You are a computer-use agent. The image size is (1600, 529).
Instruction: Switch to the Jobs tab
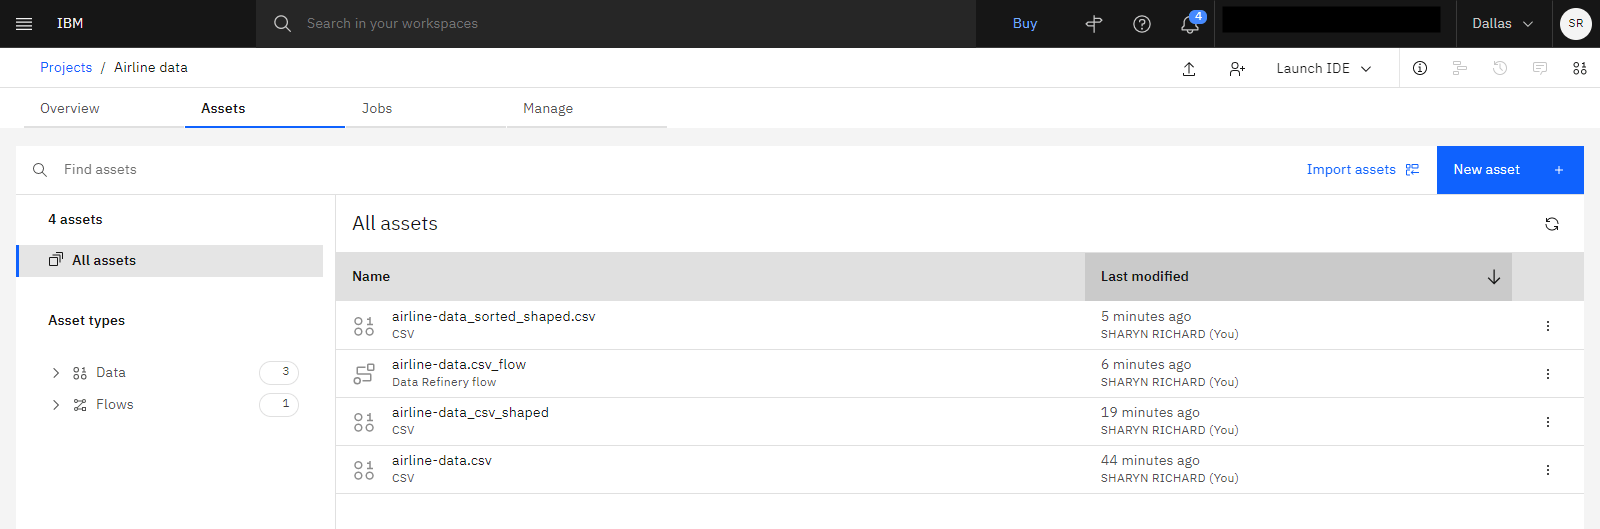pos(377,108)
